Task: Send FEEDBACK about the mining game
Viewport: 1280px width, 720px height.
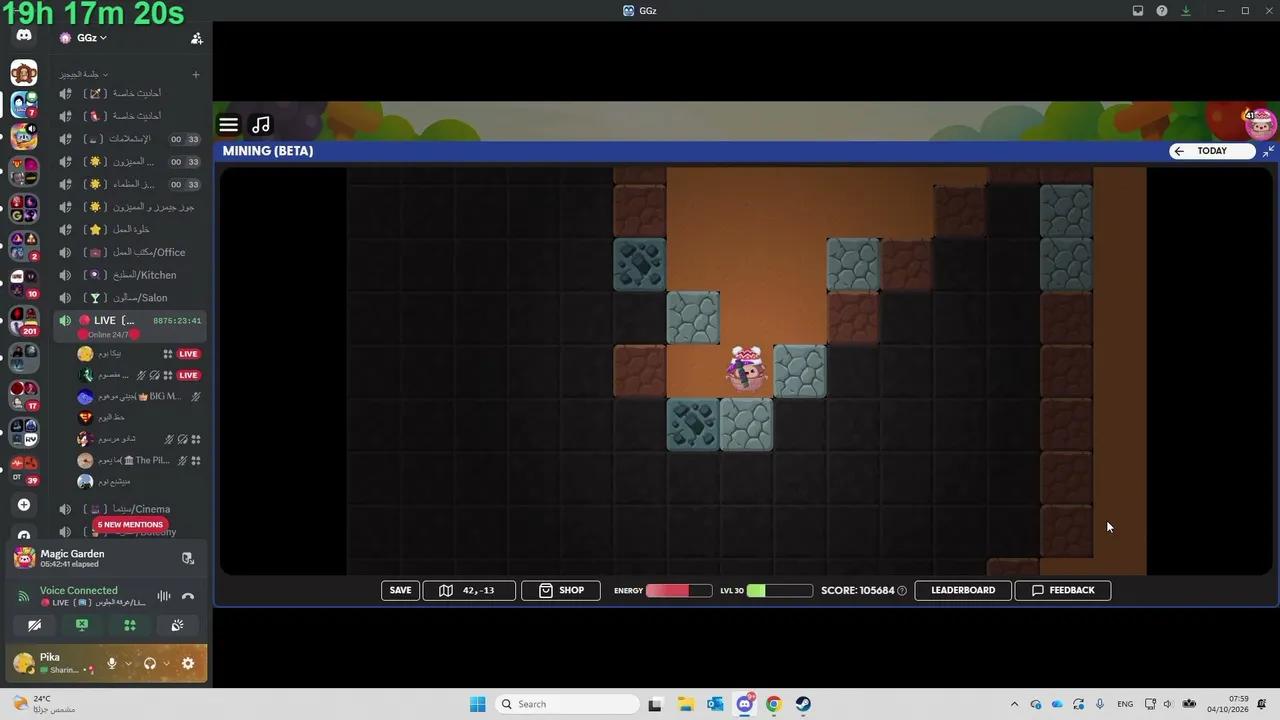Action: (x=1063, y=590)
